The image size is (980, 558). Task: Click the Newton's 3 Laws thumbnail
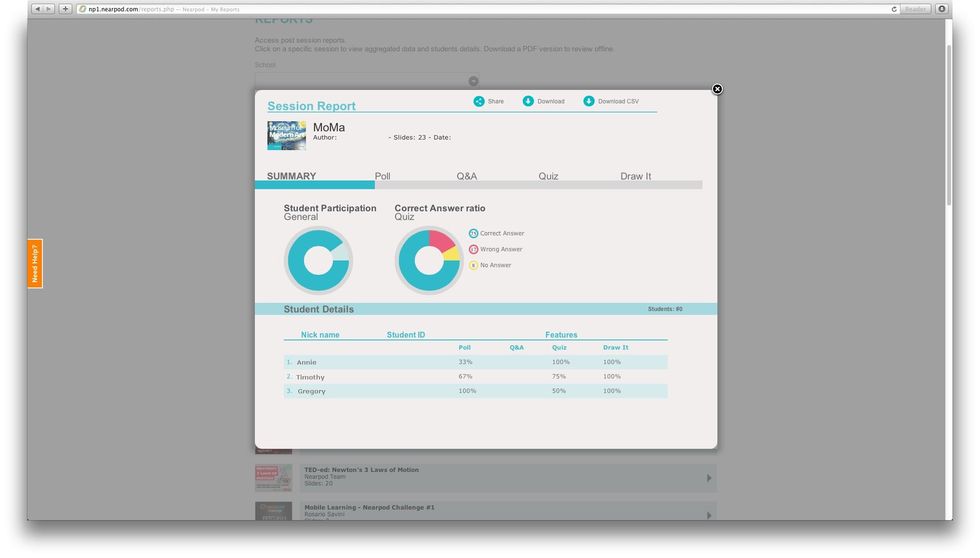click(273, 477)
